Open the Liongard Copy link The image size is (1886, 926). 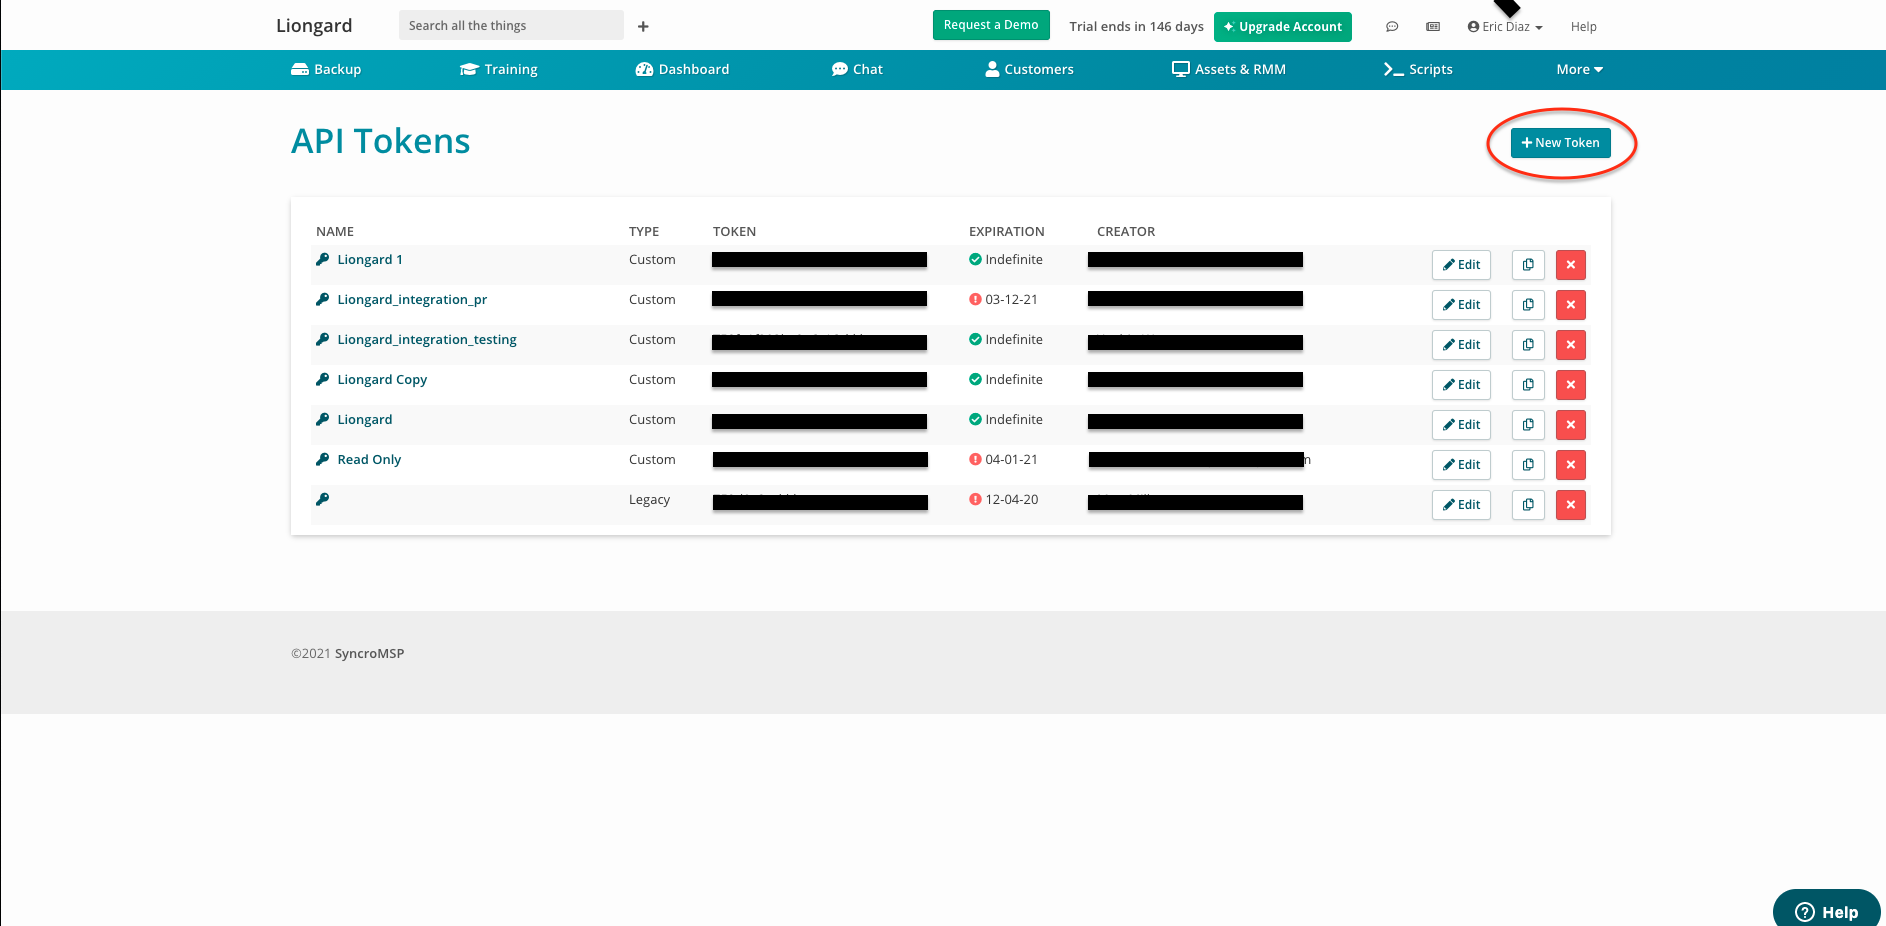(x=382, y=379)
